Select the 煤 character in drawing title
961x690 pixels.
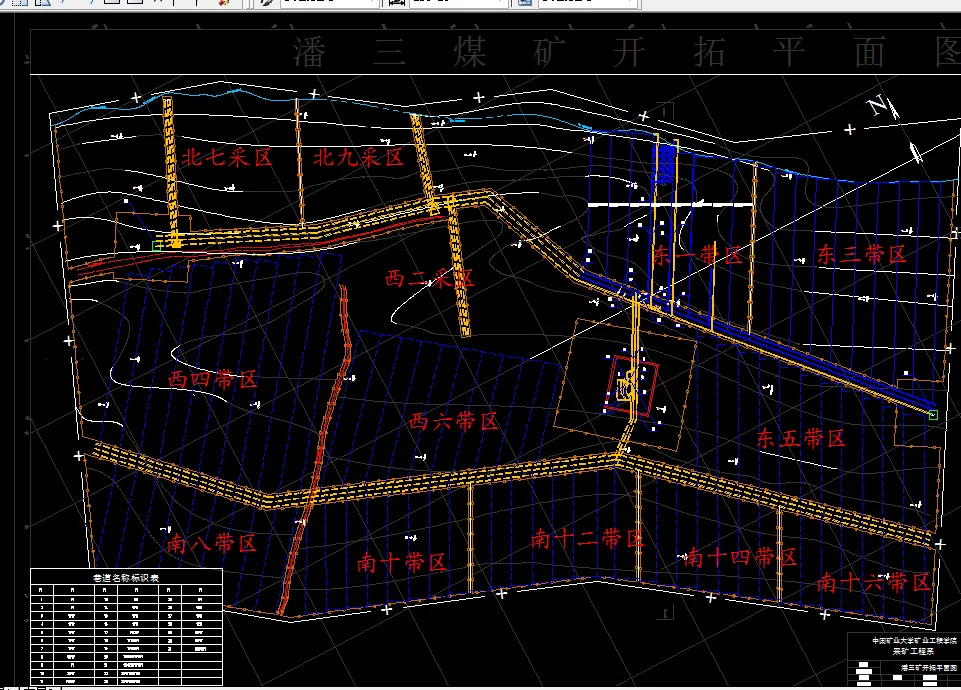click(x=469, y=52)
